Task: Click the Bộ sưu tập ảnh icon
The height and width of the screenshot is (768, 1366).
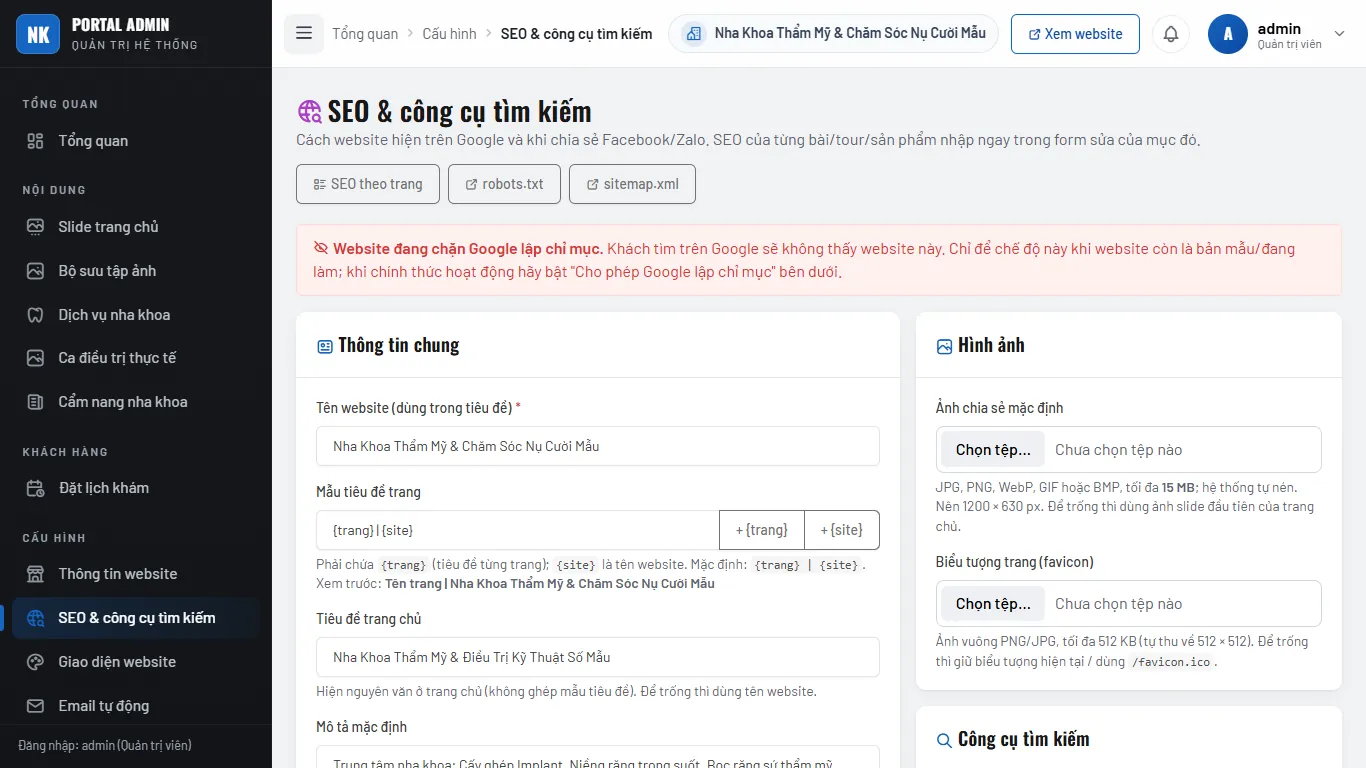Action: (35, 271)
